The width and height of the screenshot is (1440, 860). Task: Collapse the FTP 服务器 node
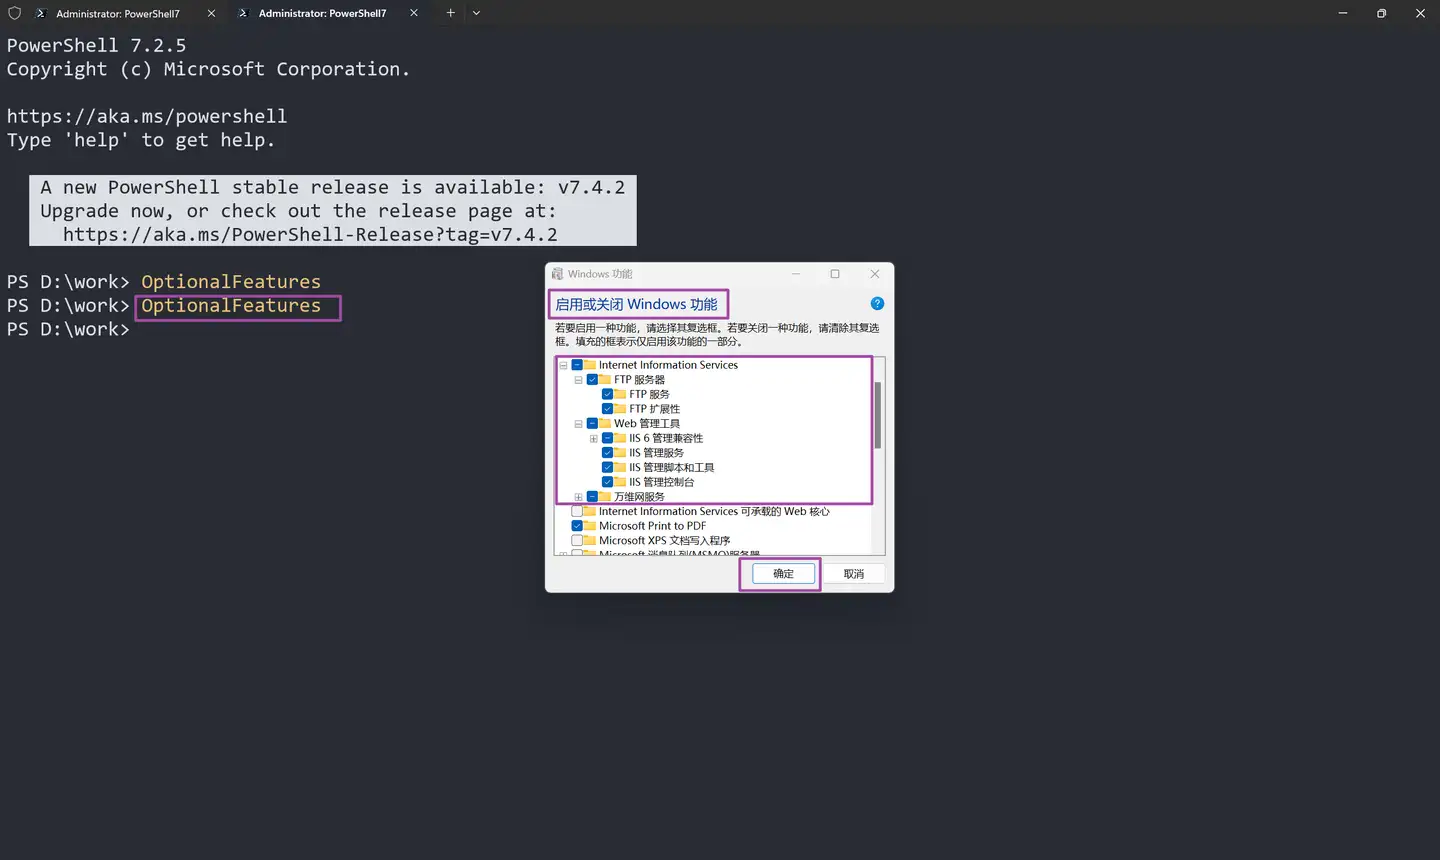coord(578,380)
